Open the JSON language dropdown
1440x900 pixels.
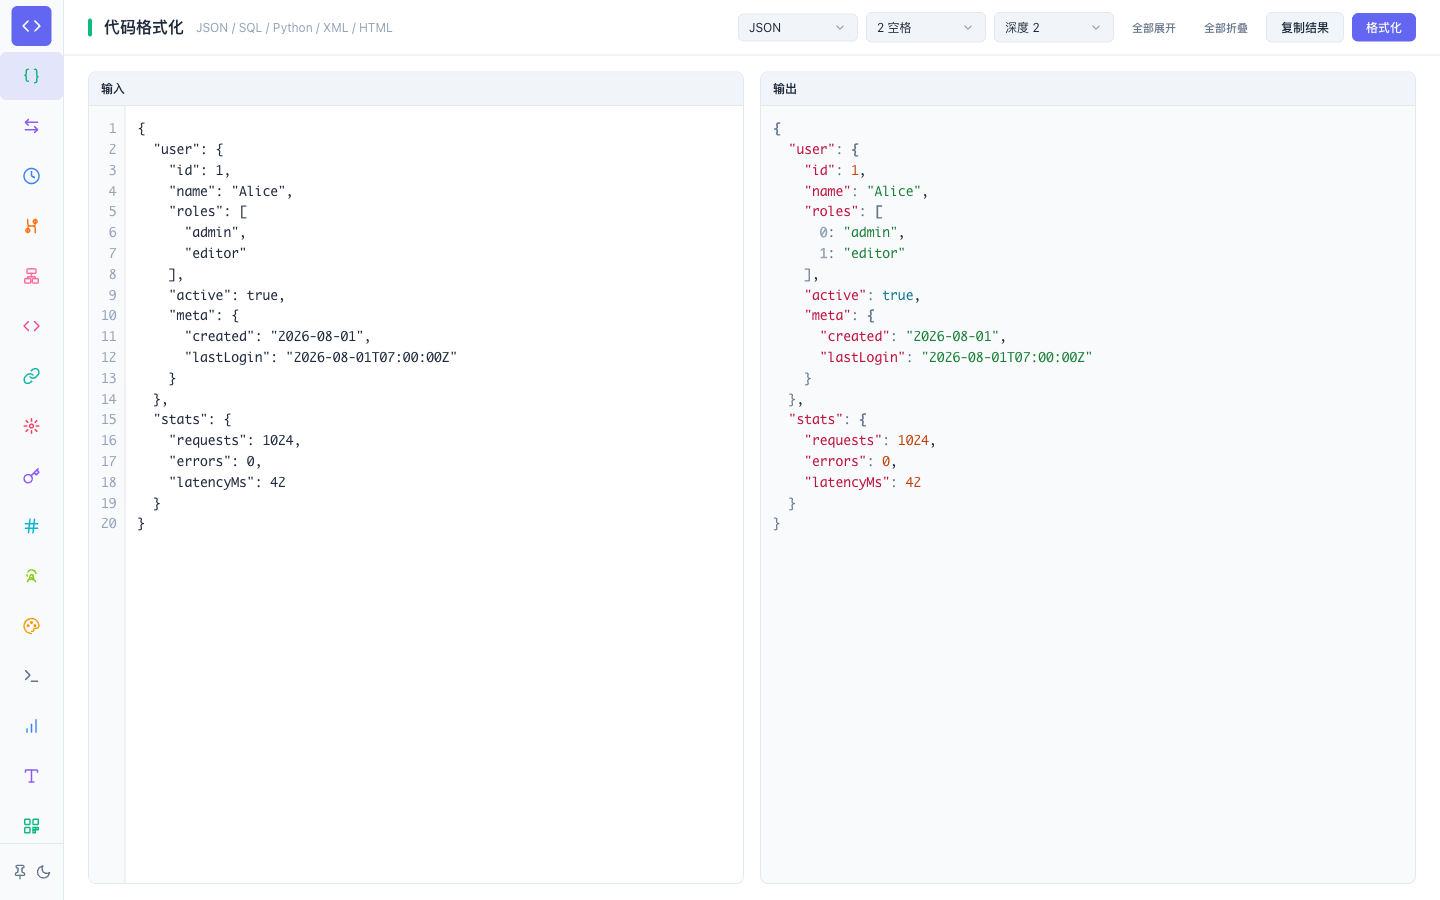point(797,27)
